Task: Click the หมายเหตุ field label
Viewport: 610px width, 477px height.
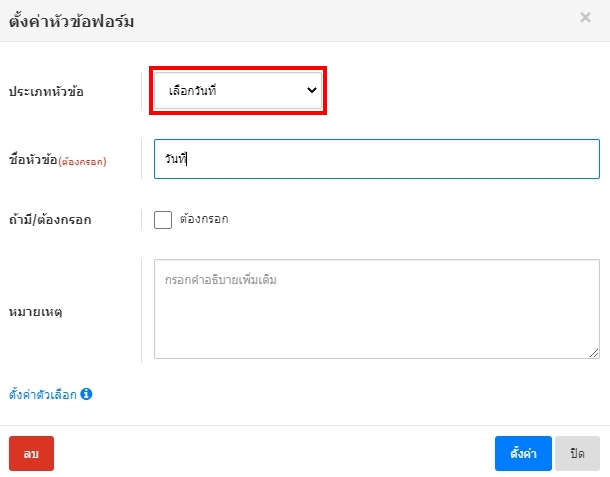Action: tap(36, 312)
